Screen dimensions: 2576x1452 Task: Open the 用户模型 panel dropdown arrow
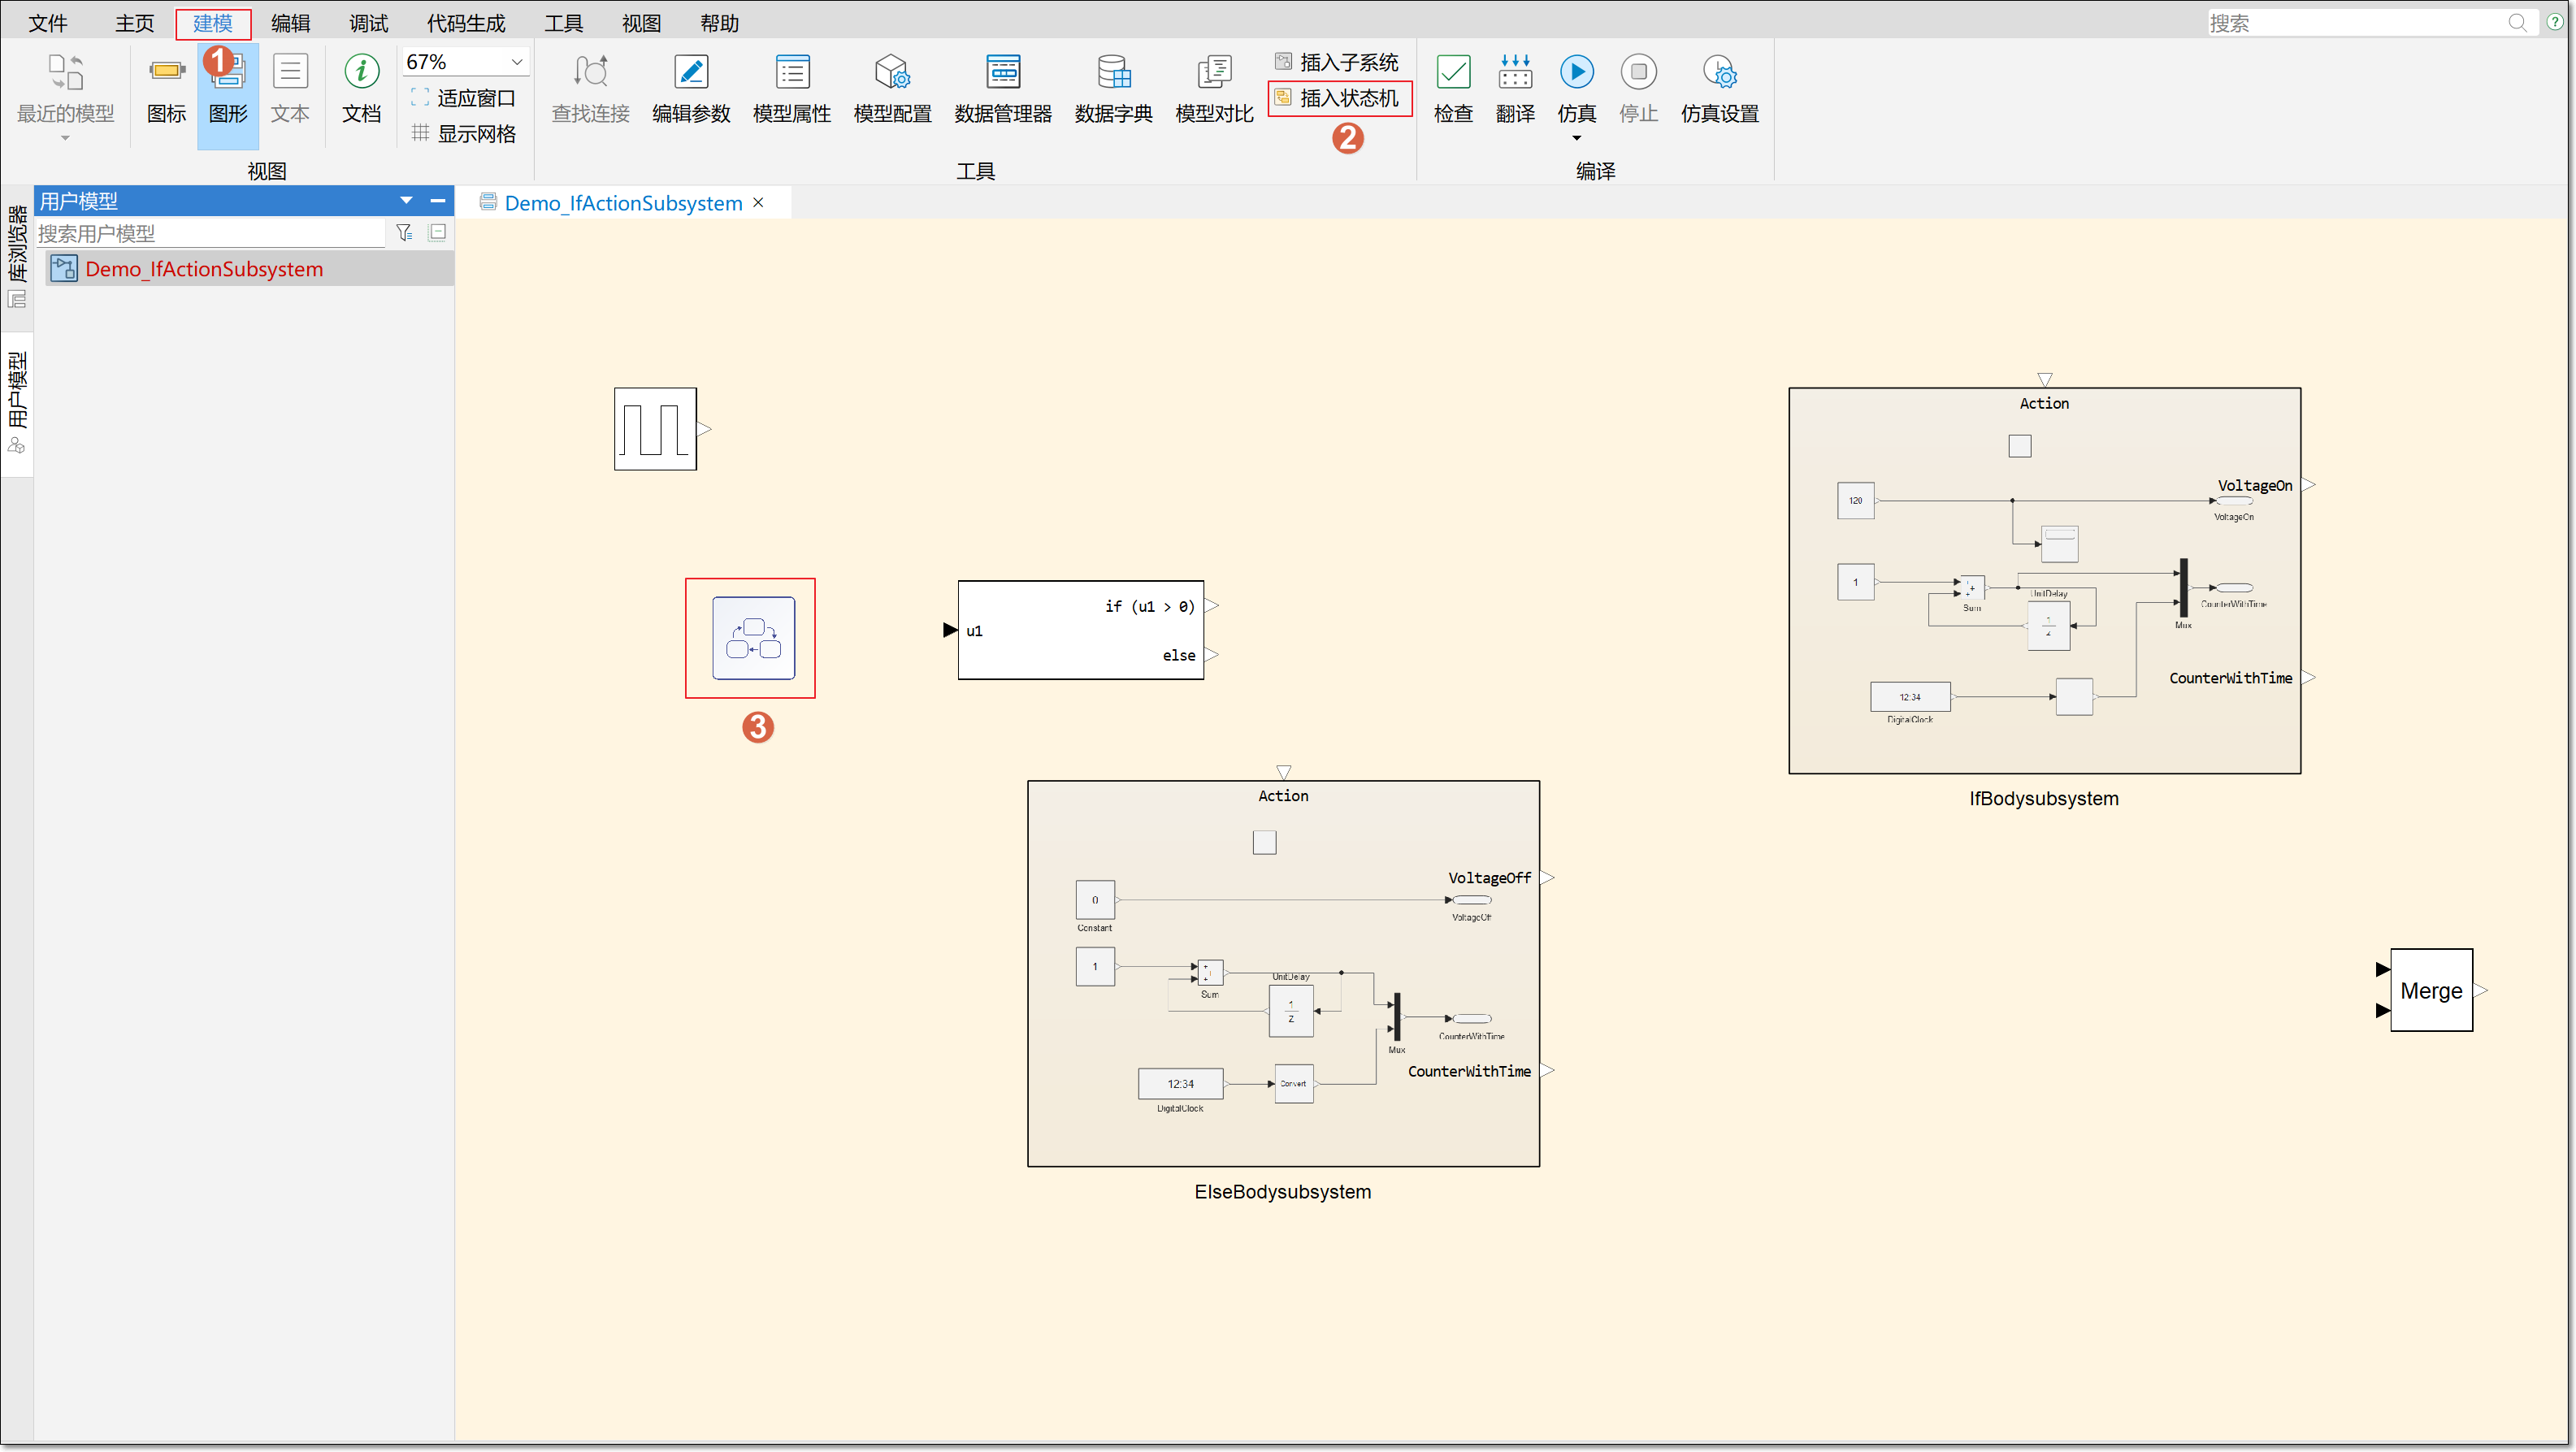pyautogui.click(x=406, y=201)
